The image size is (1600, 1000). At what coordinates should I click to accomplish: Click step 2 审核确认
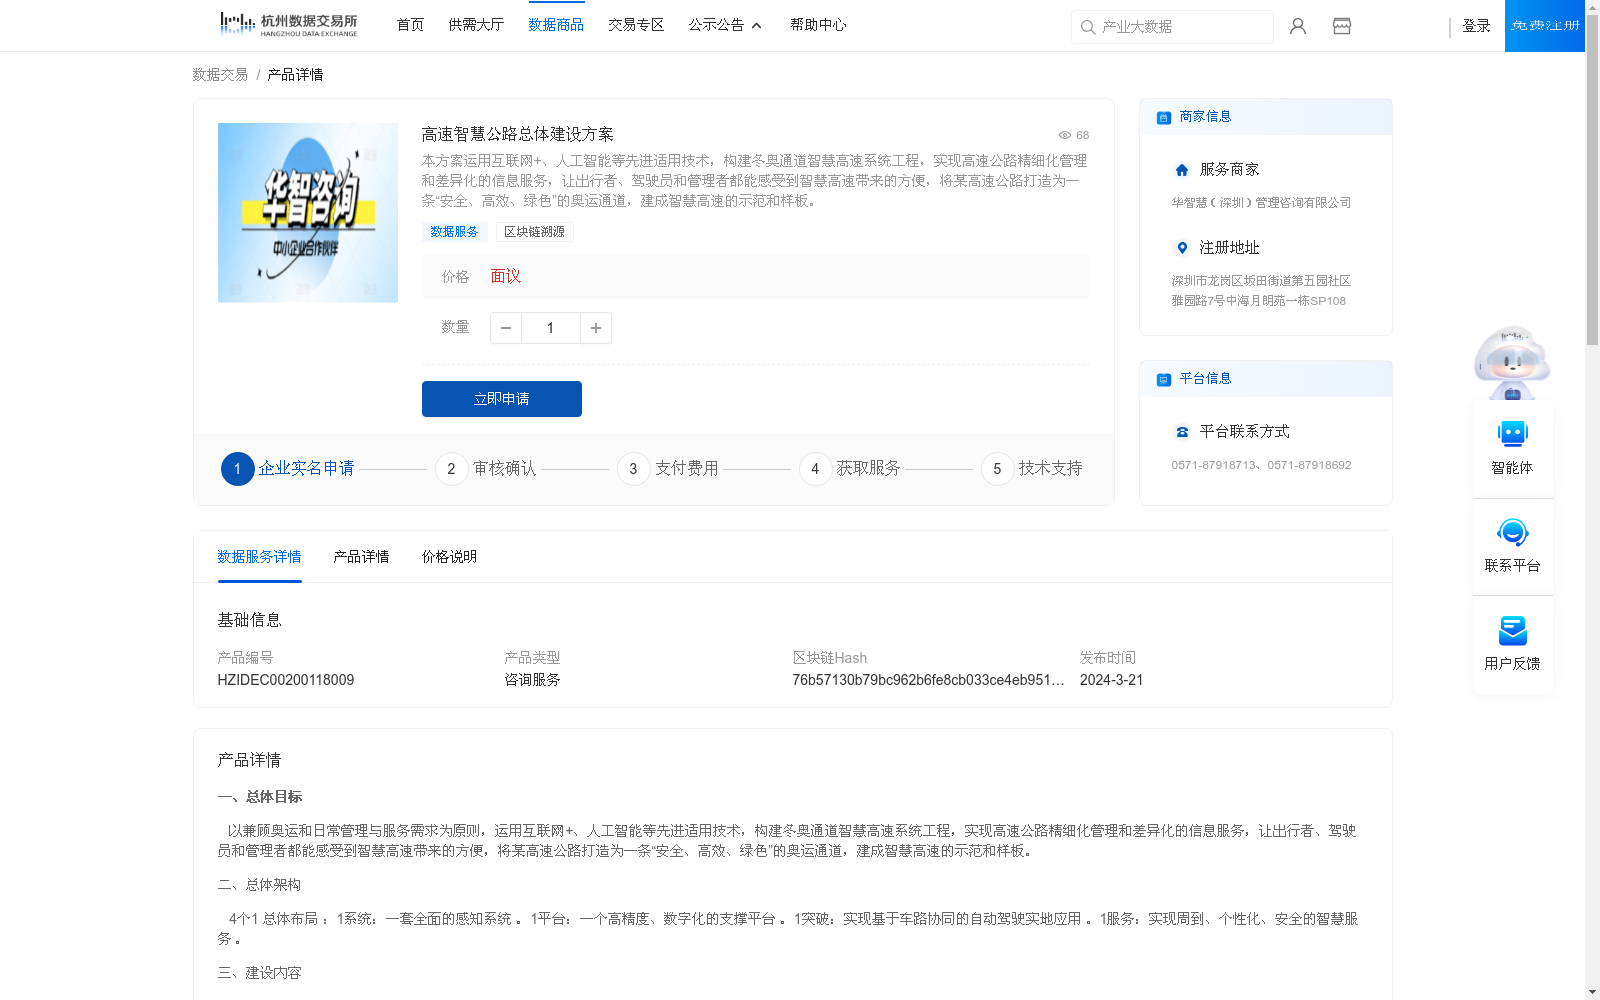click(x=486, y=468)
